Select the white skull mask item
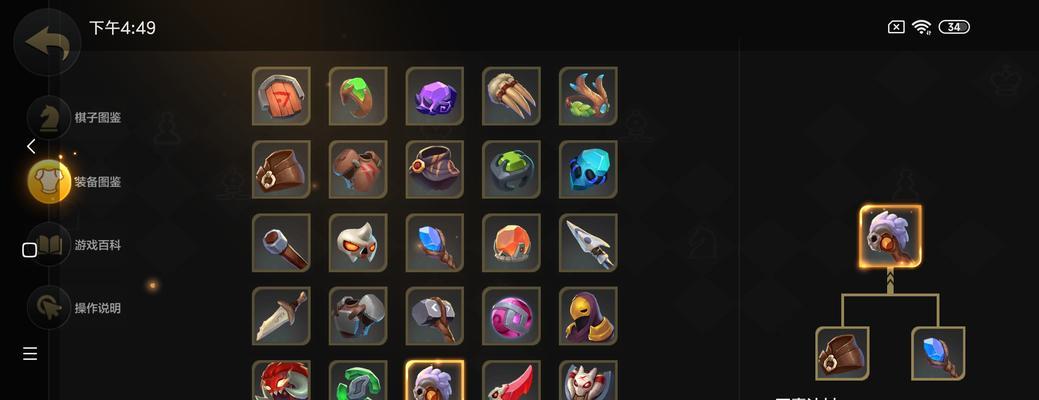The height and width of the screenshot is (400, 1039). pyautogui.click(x=358, y=242)
